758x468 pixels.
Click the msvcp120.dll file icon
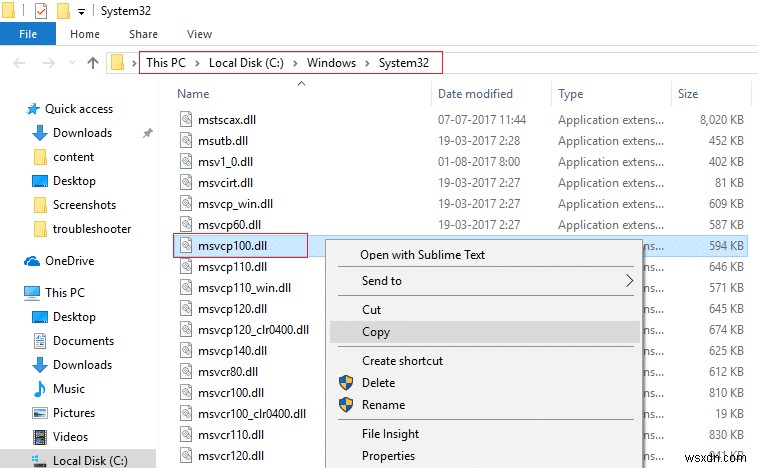click(186, 309)
